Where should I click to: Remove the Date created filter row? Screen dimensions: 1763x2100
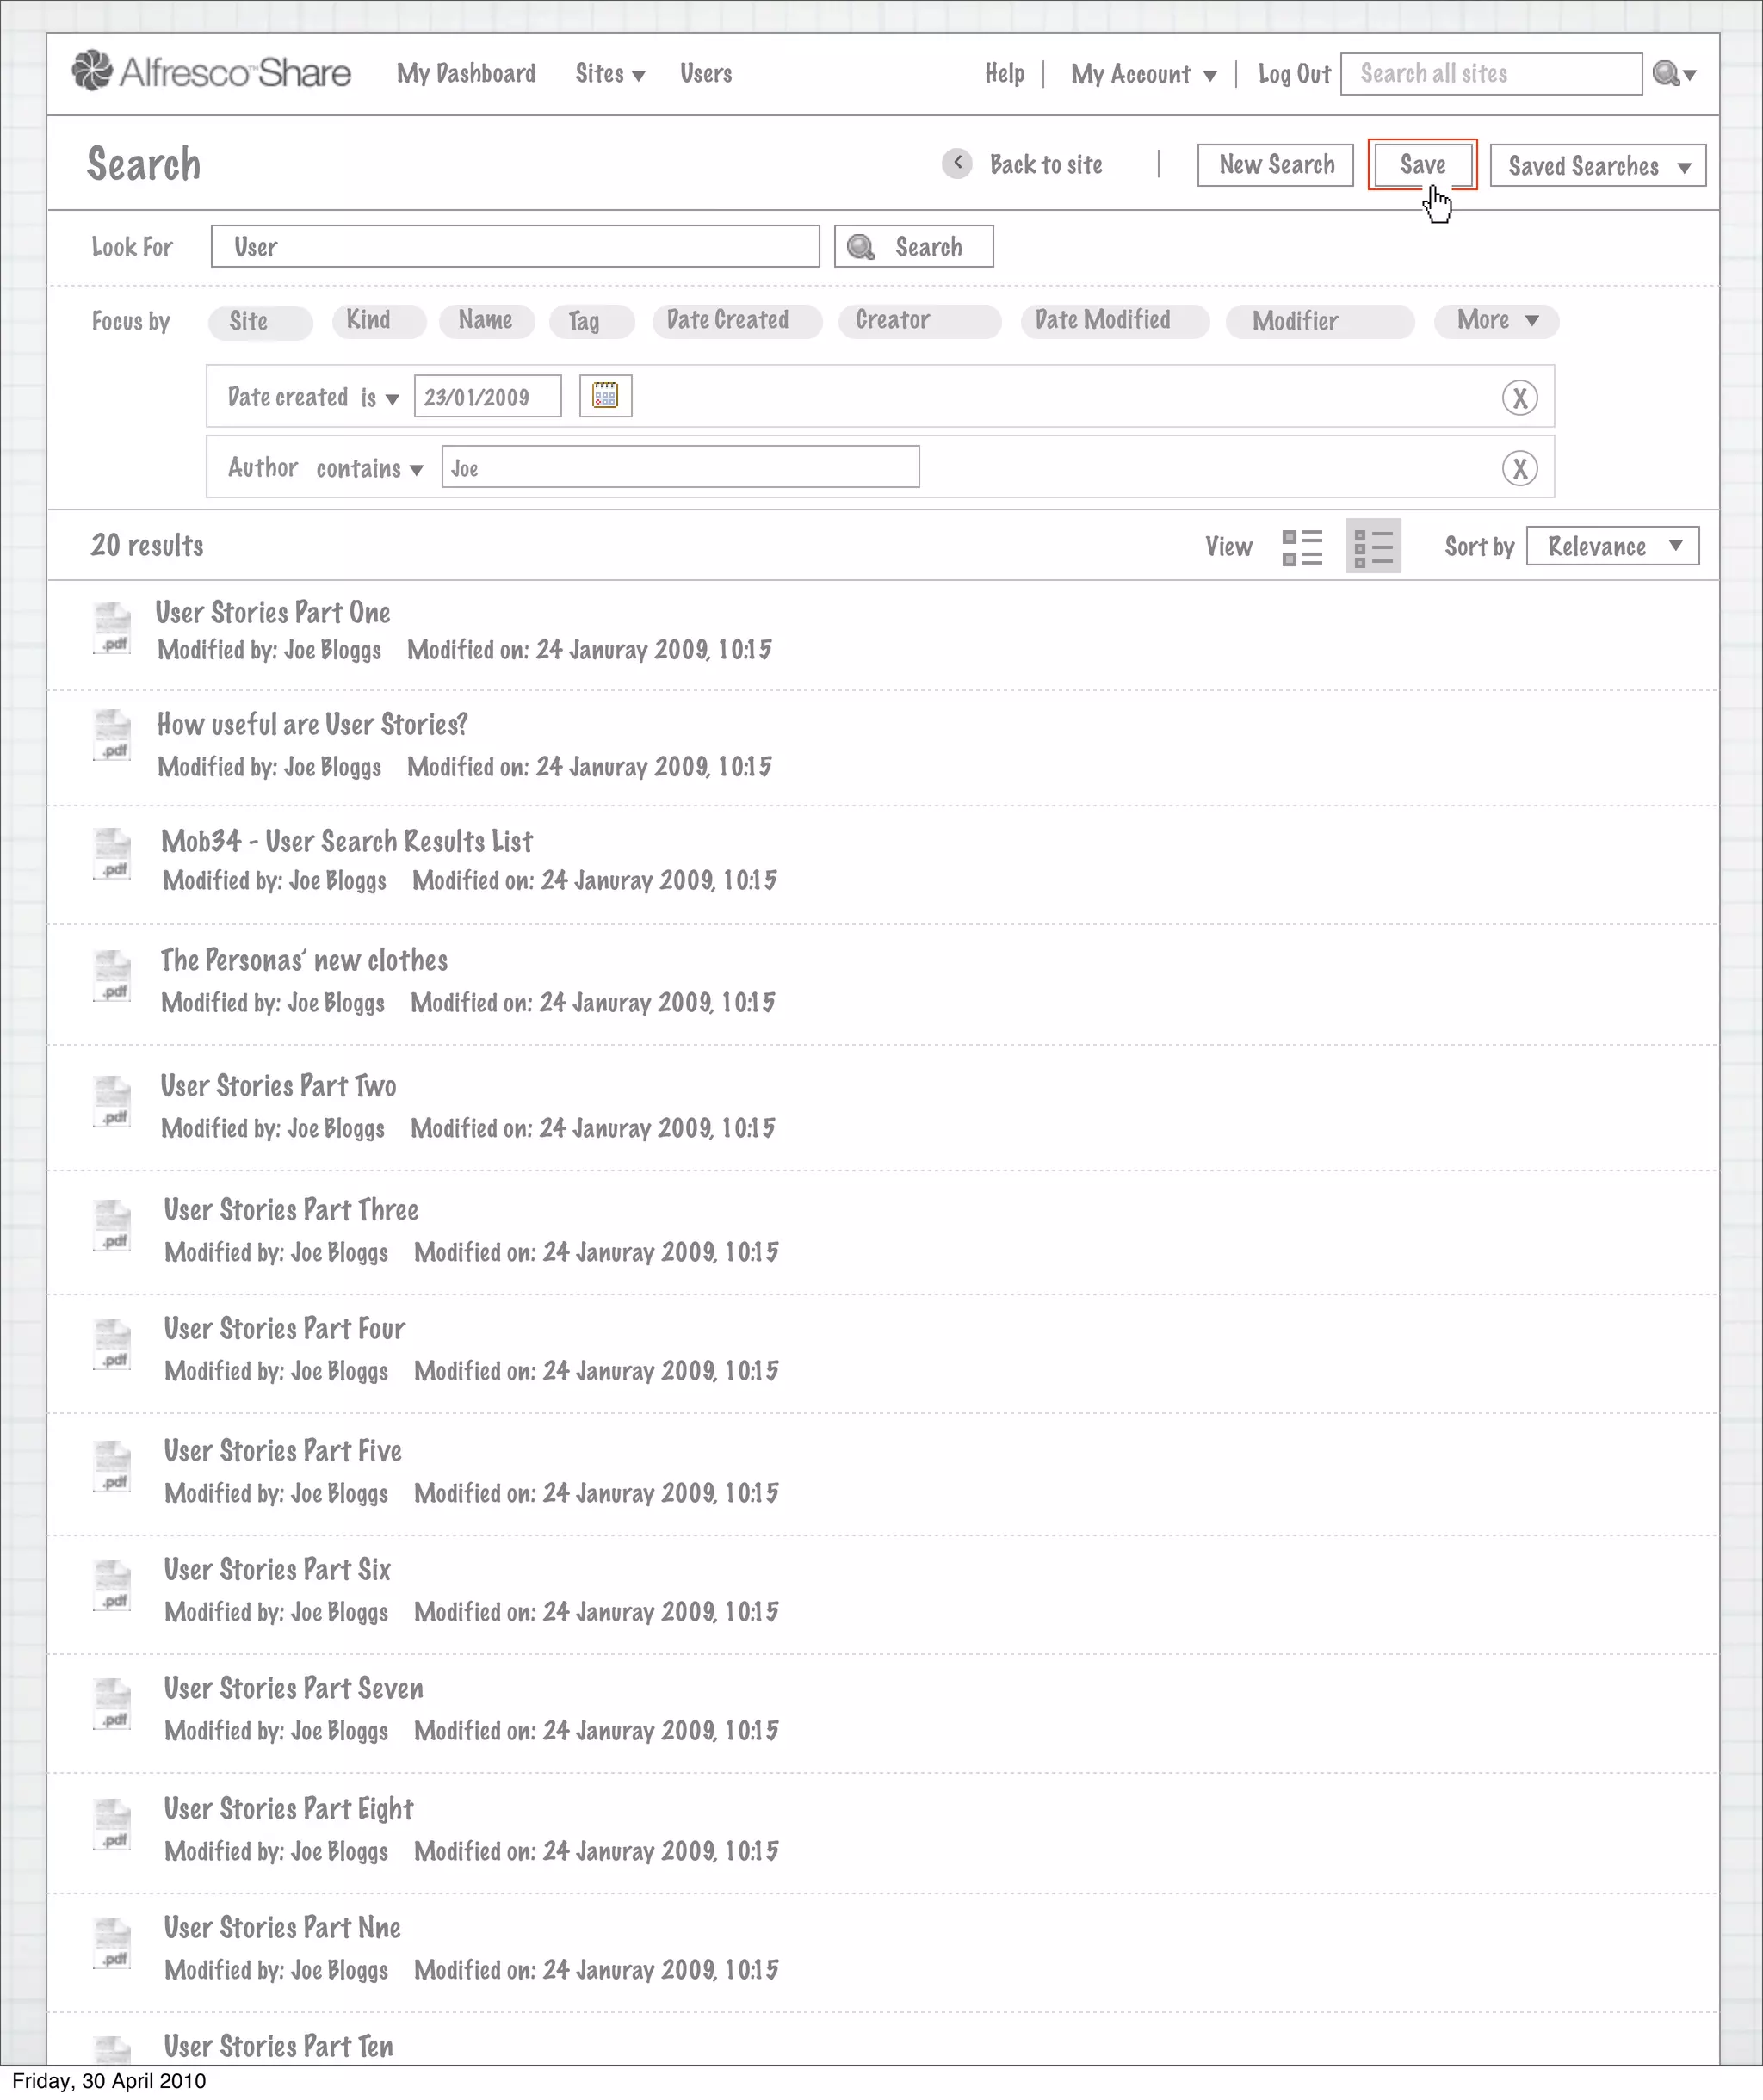click(x=1519, y=398)
